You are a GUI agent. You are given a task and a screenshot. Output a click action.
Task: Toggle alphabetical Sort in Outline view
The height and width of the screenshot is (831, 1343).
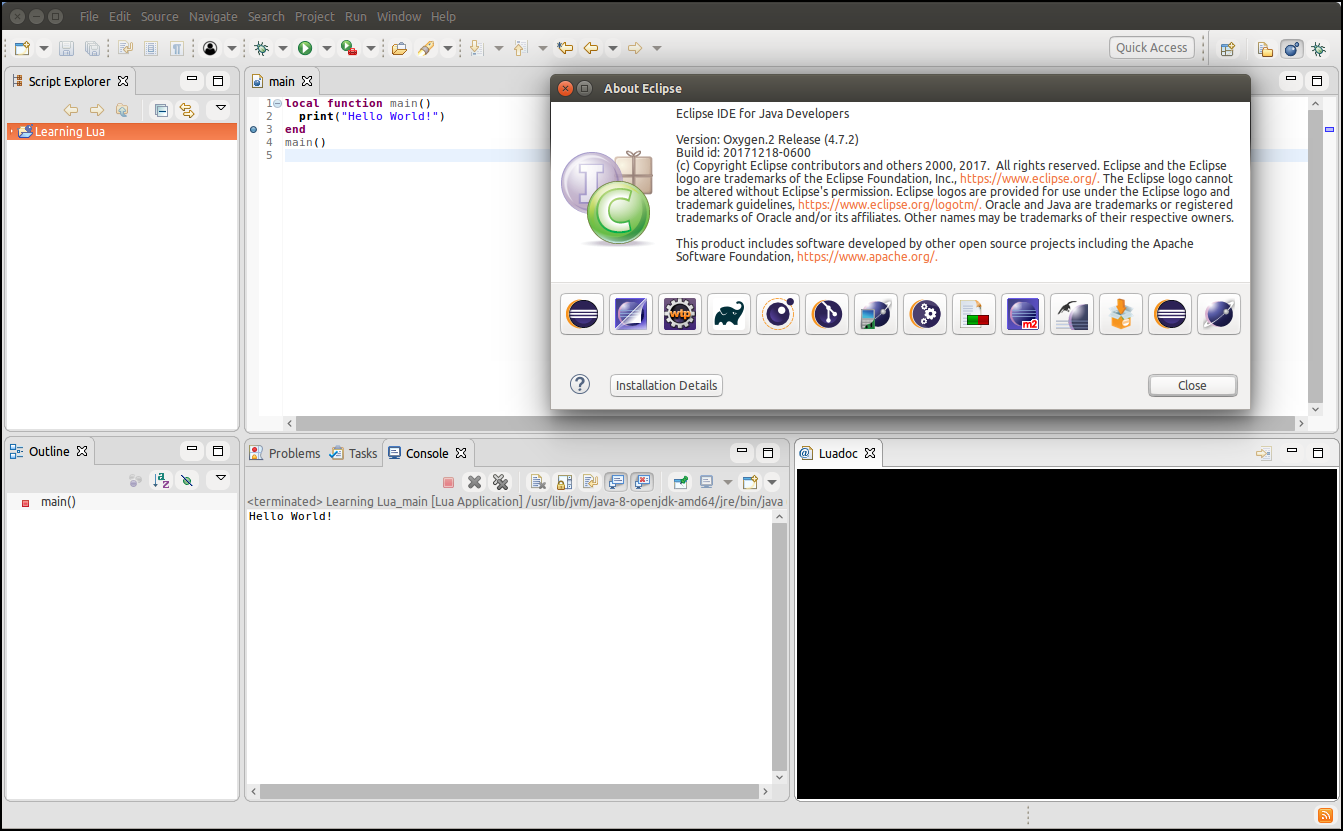pos(161,480)
